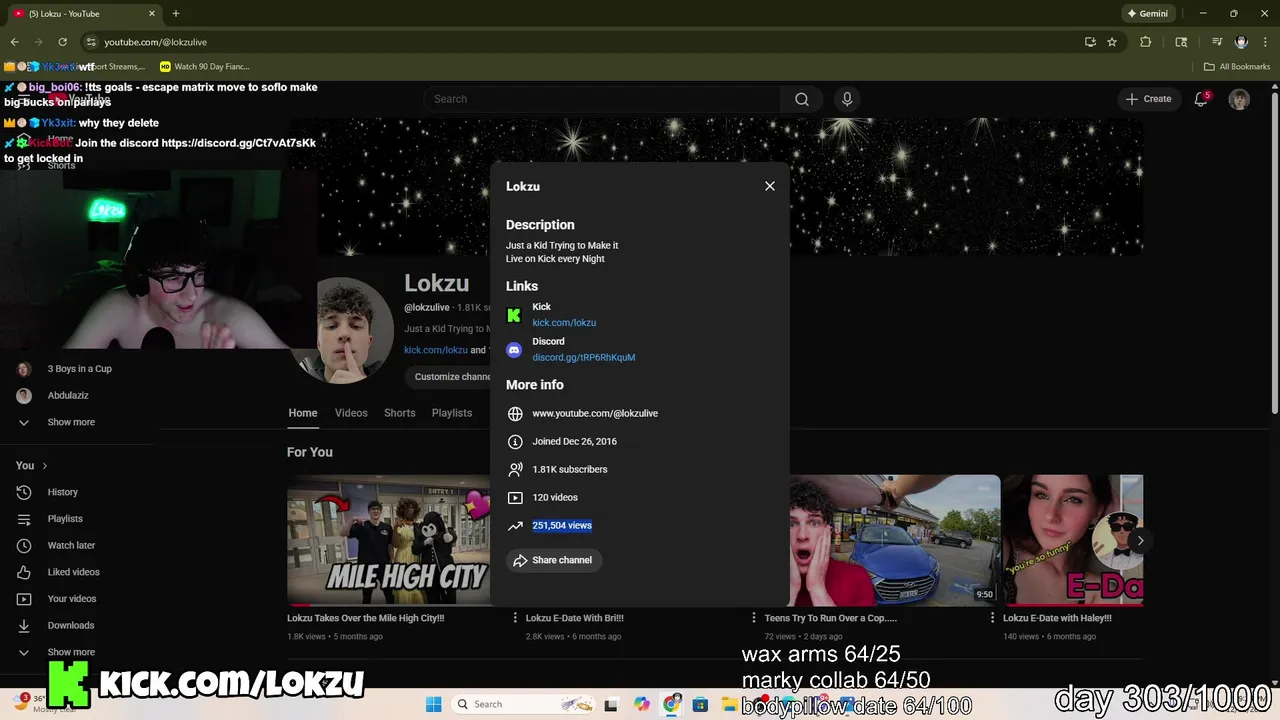Image resolution: width=1280 pixels, height=720 pixels.
Task: Open Lokzu E-Date with Haley thumbnail
Action: tap(1074, 541)
